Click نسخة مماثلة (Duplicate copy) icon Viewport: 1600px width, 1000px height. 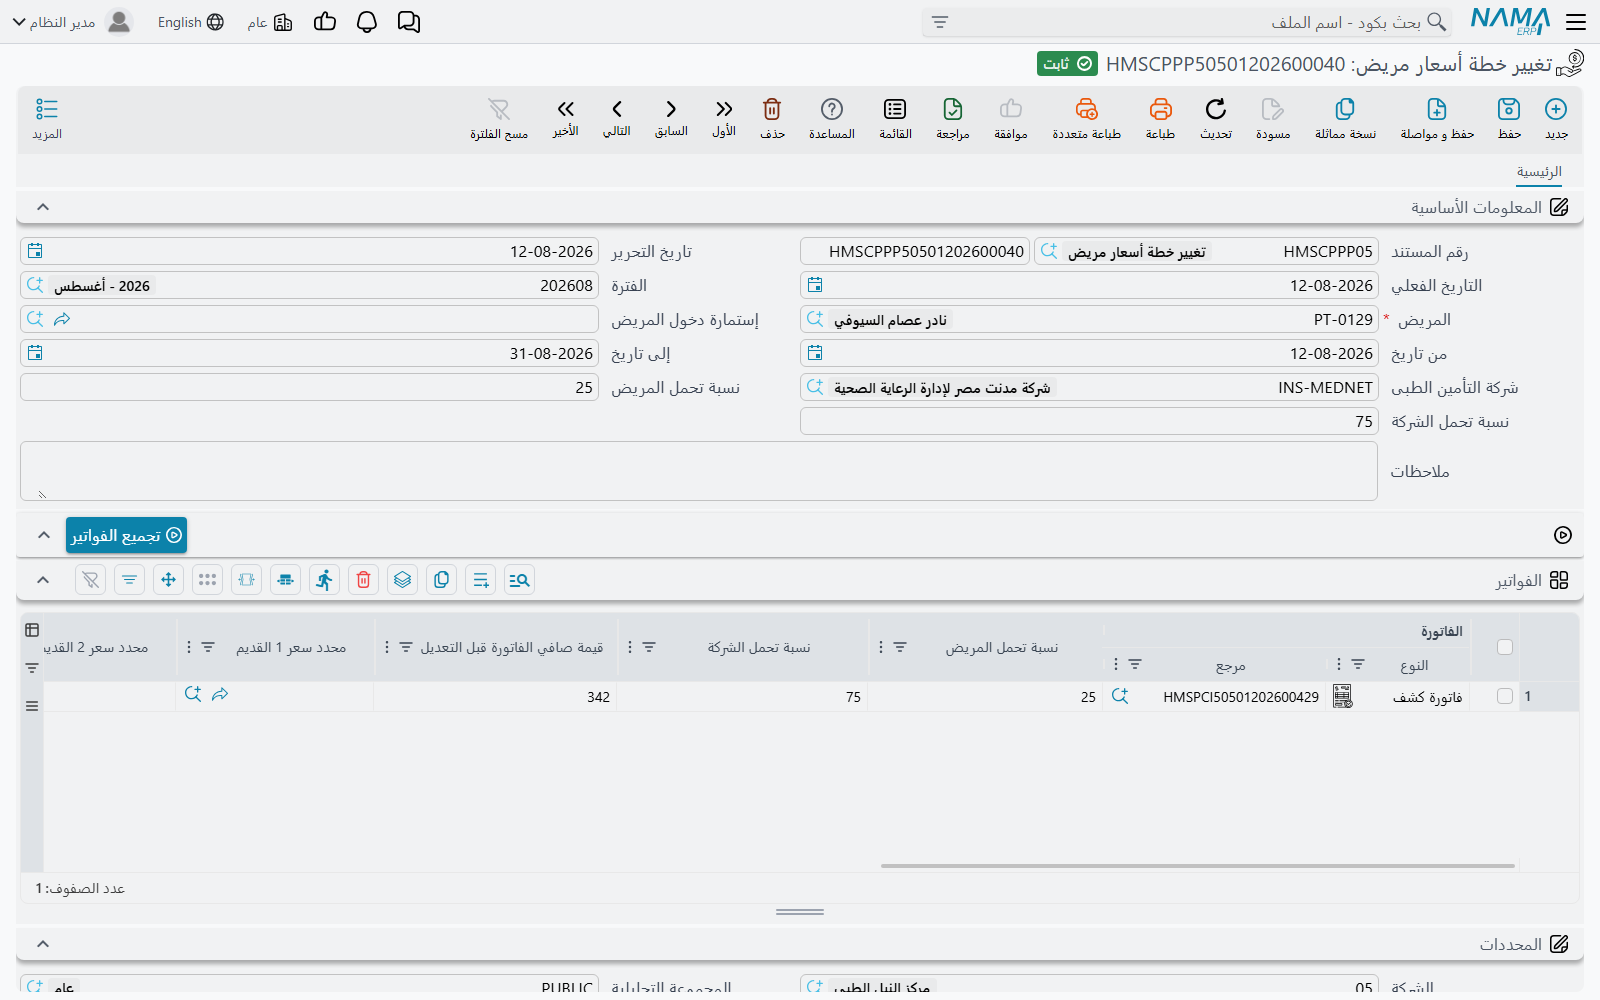coord(1345,109)
